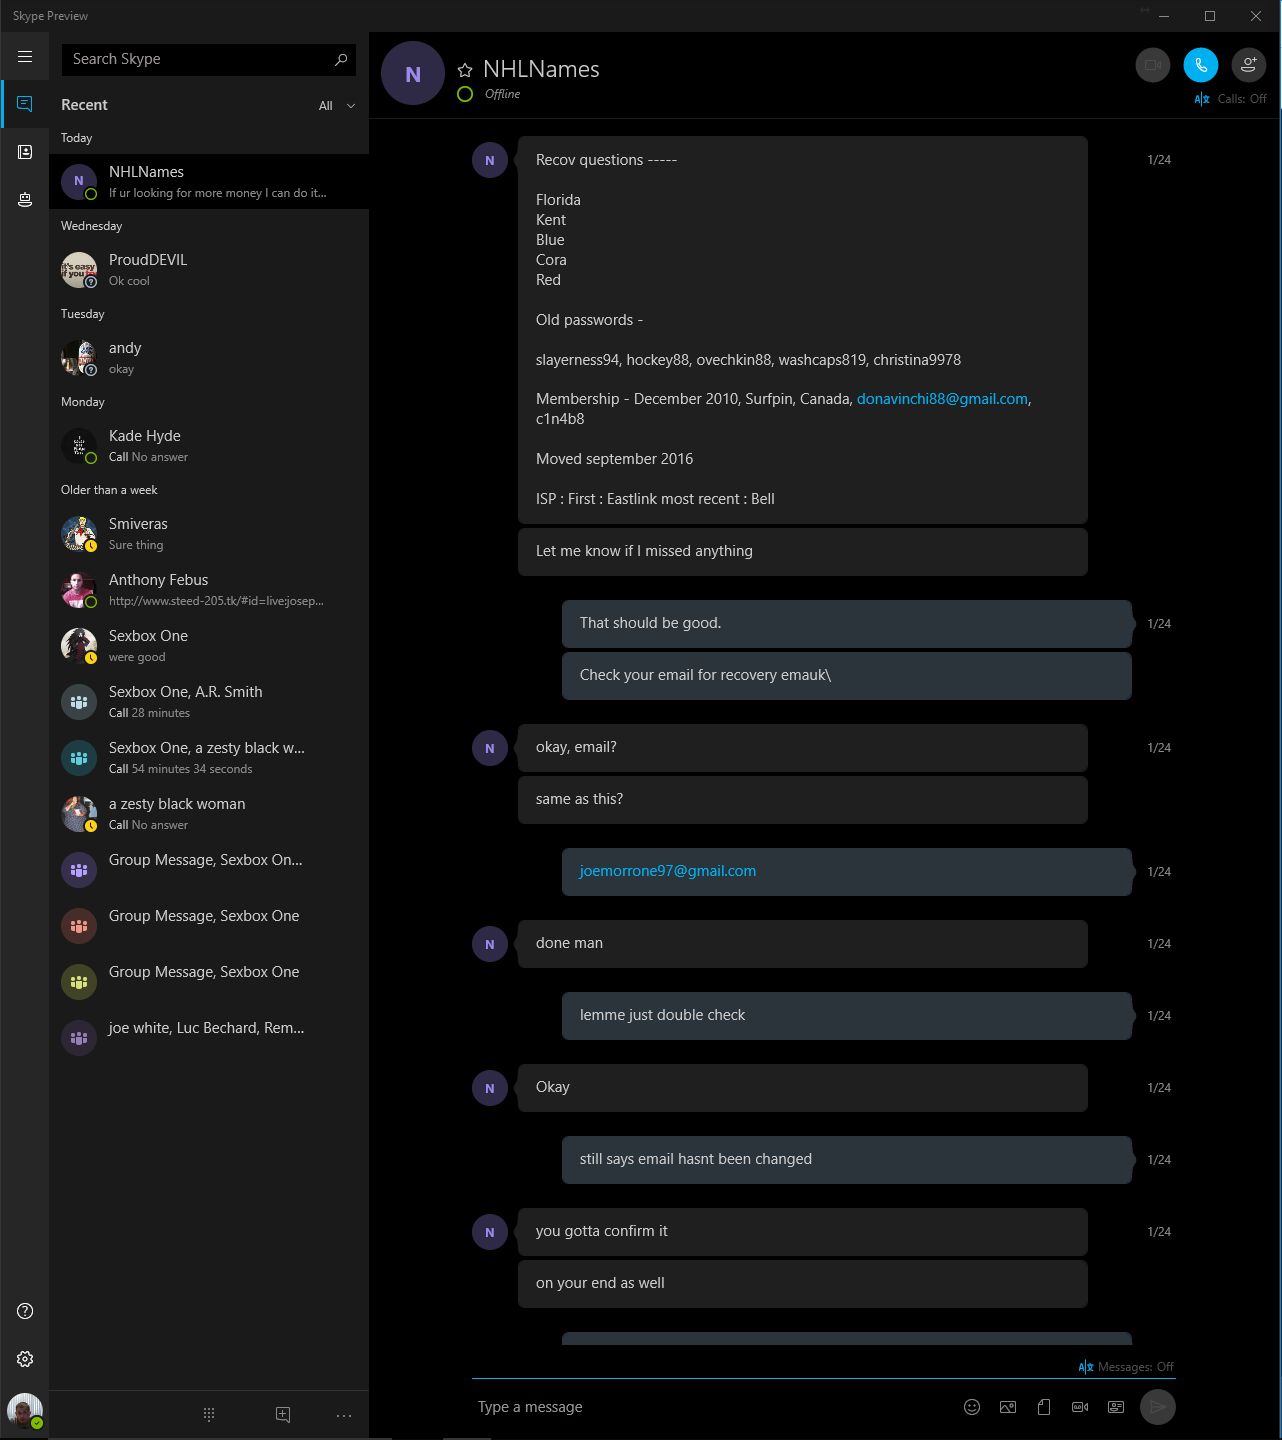Open the andy conversation
The width and height of the screenshot is (1282, 1440).
pyautogui.click(x=209, y=357)
